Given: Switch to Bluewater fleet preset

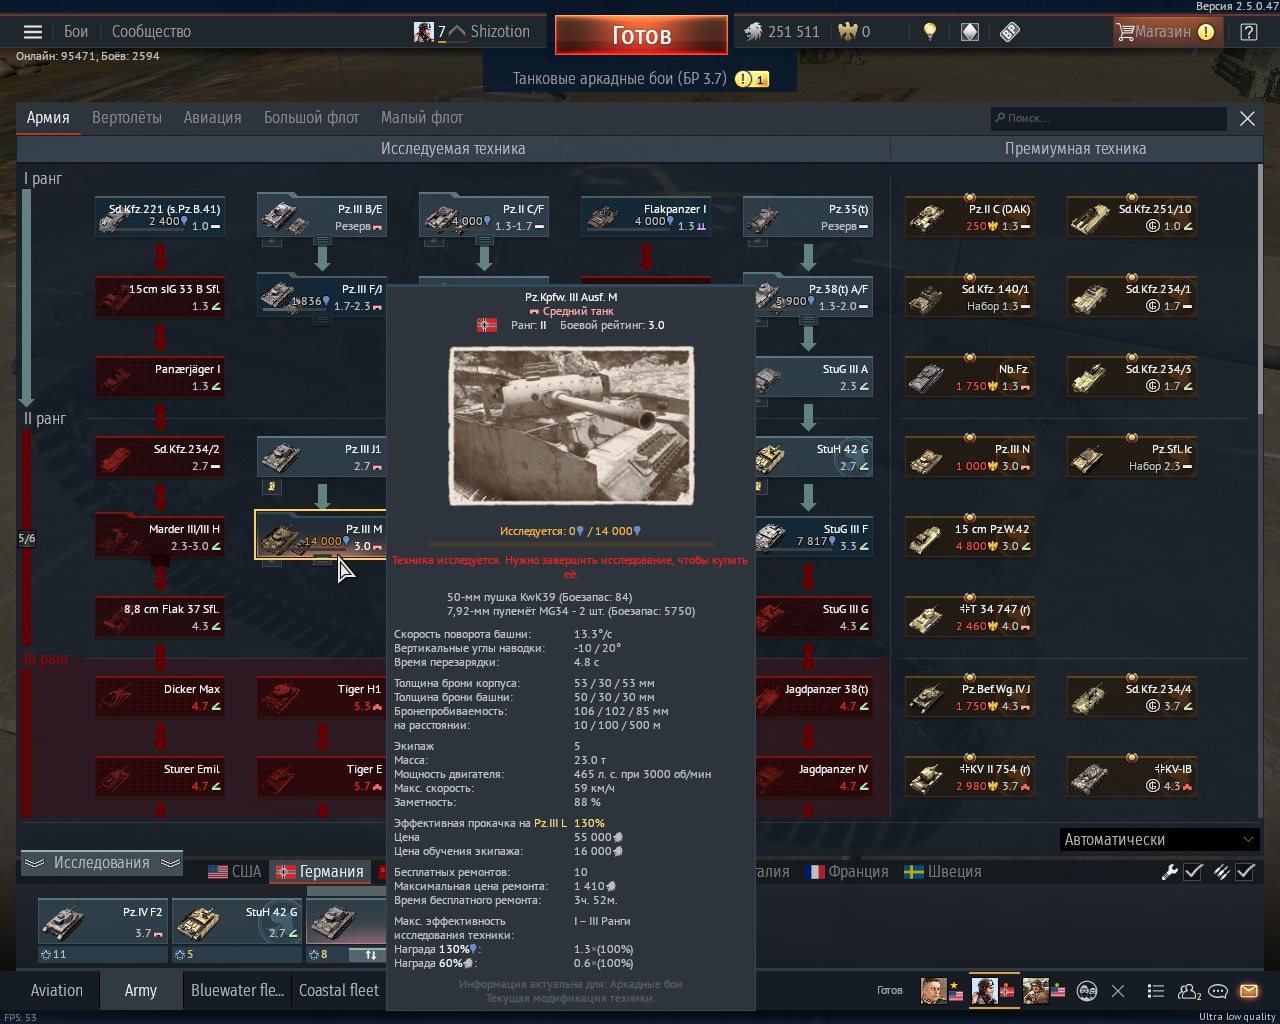Looking at the screenshot, I should (x=237, y=991).
